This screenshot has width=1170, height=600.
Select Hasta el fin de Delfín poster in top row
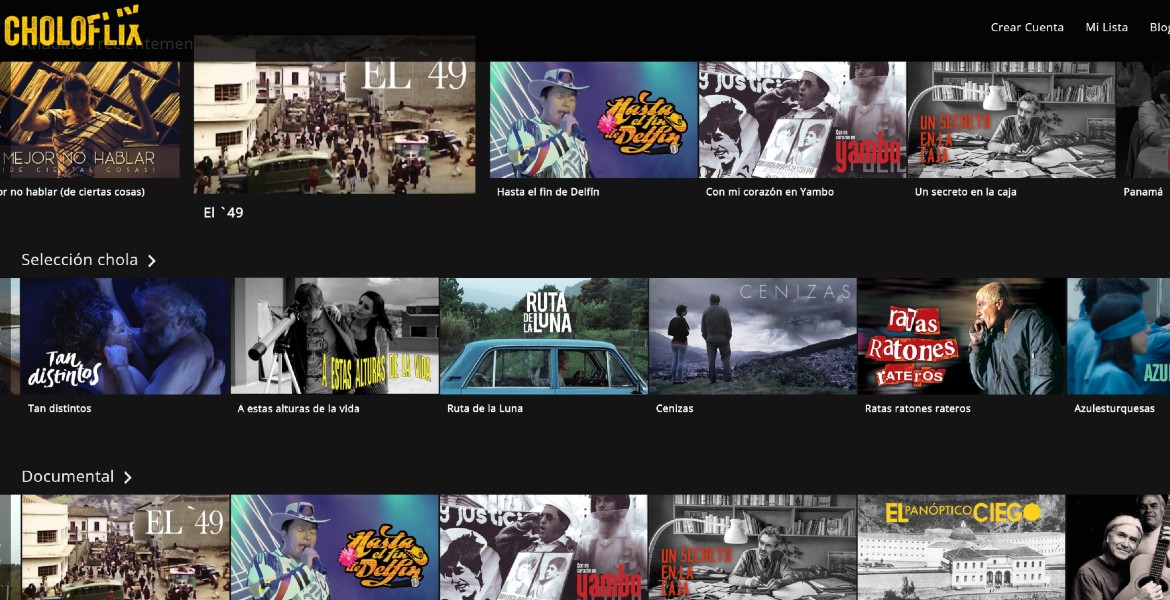[593, 119]
